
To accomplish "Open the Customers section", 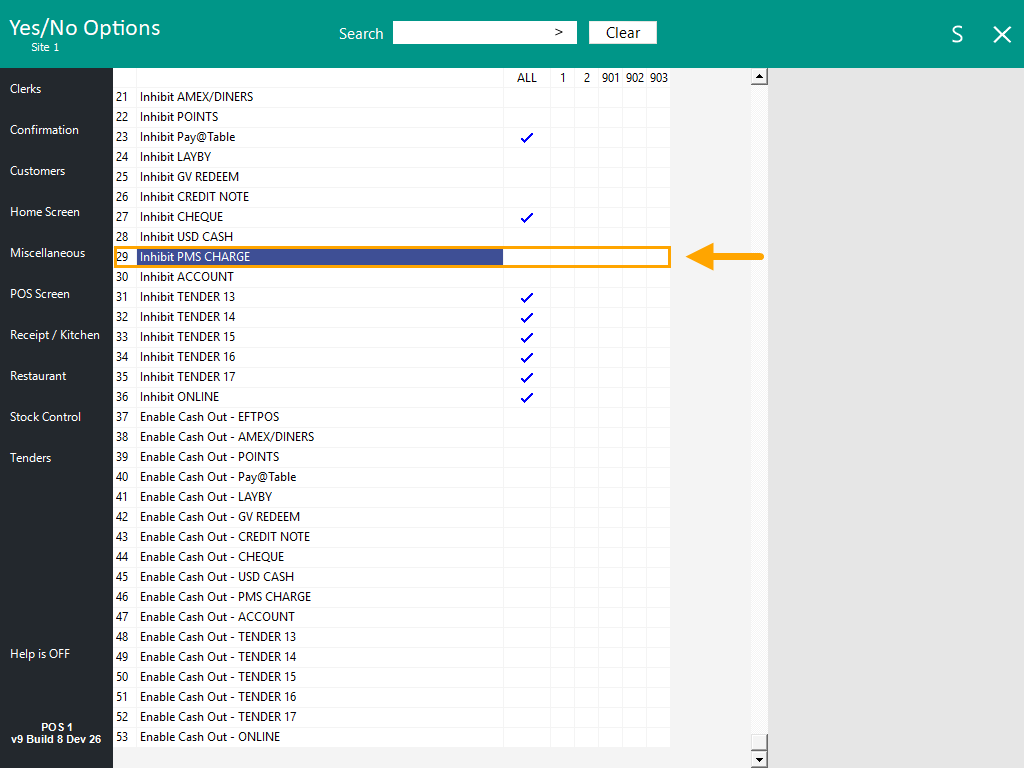I will (37, 171).
